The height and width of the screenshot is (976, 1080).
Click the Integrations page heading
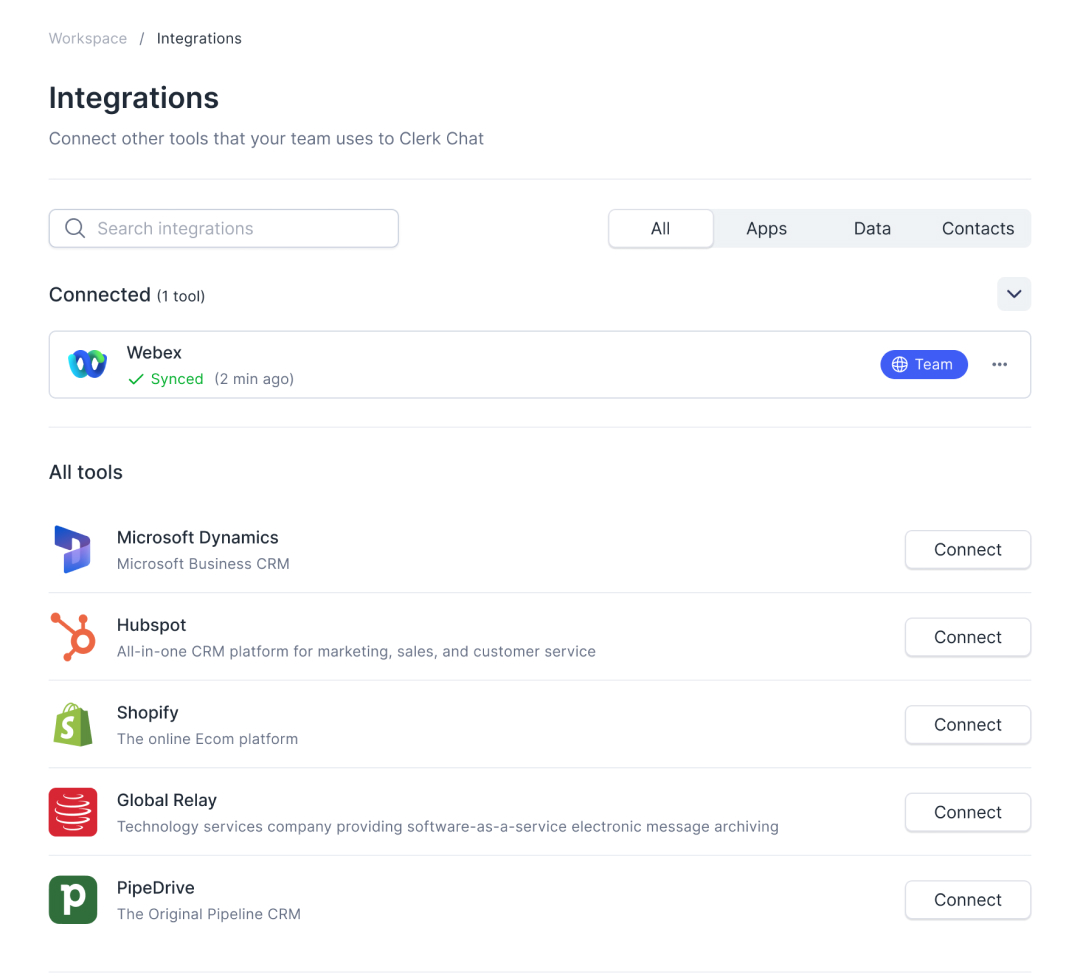[134, 98]
